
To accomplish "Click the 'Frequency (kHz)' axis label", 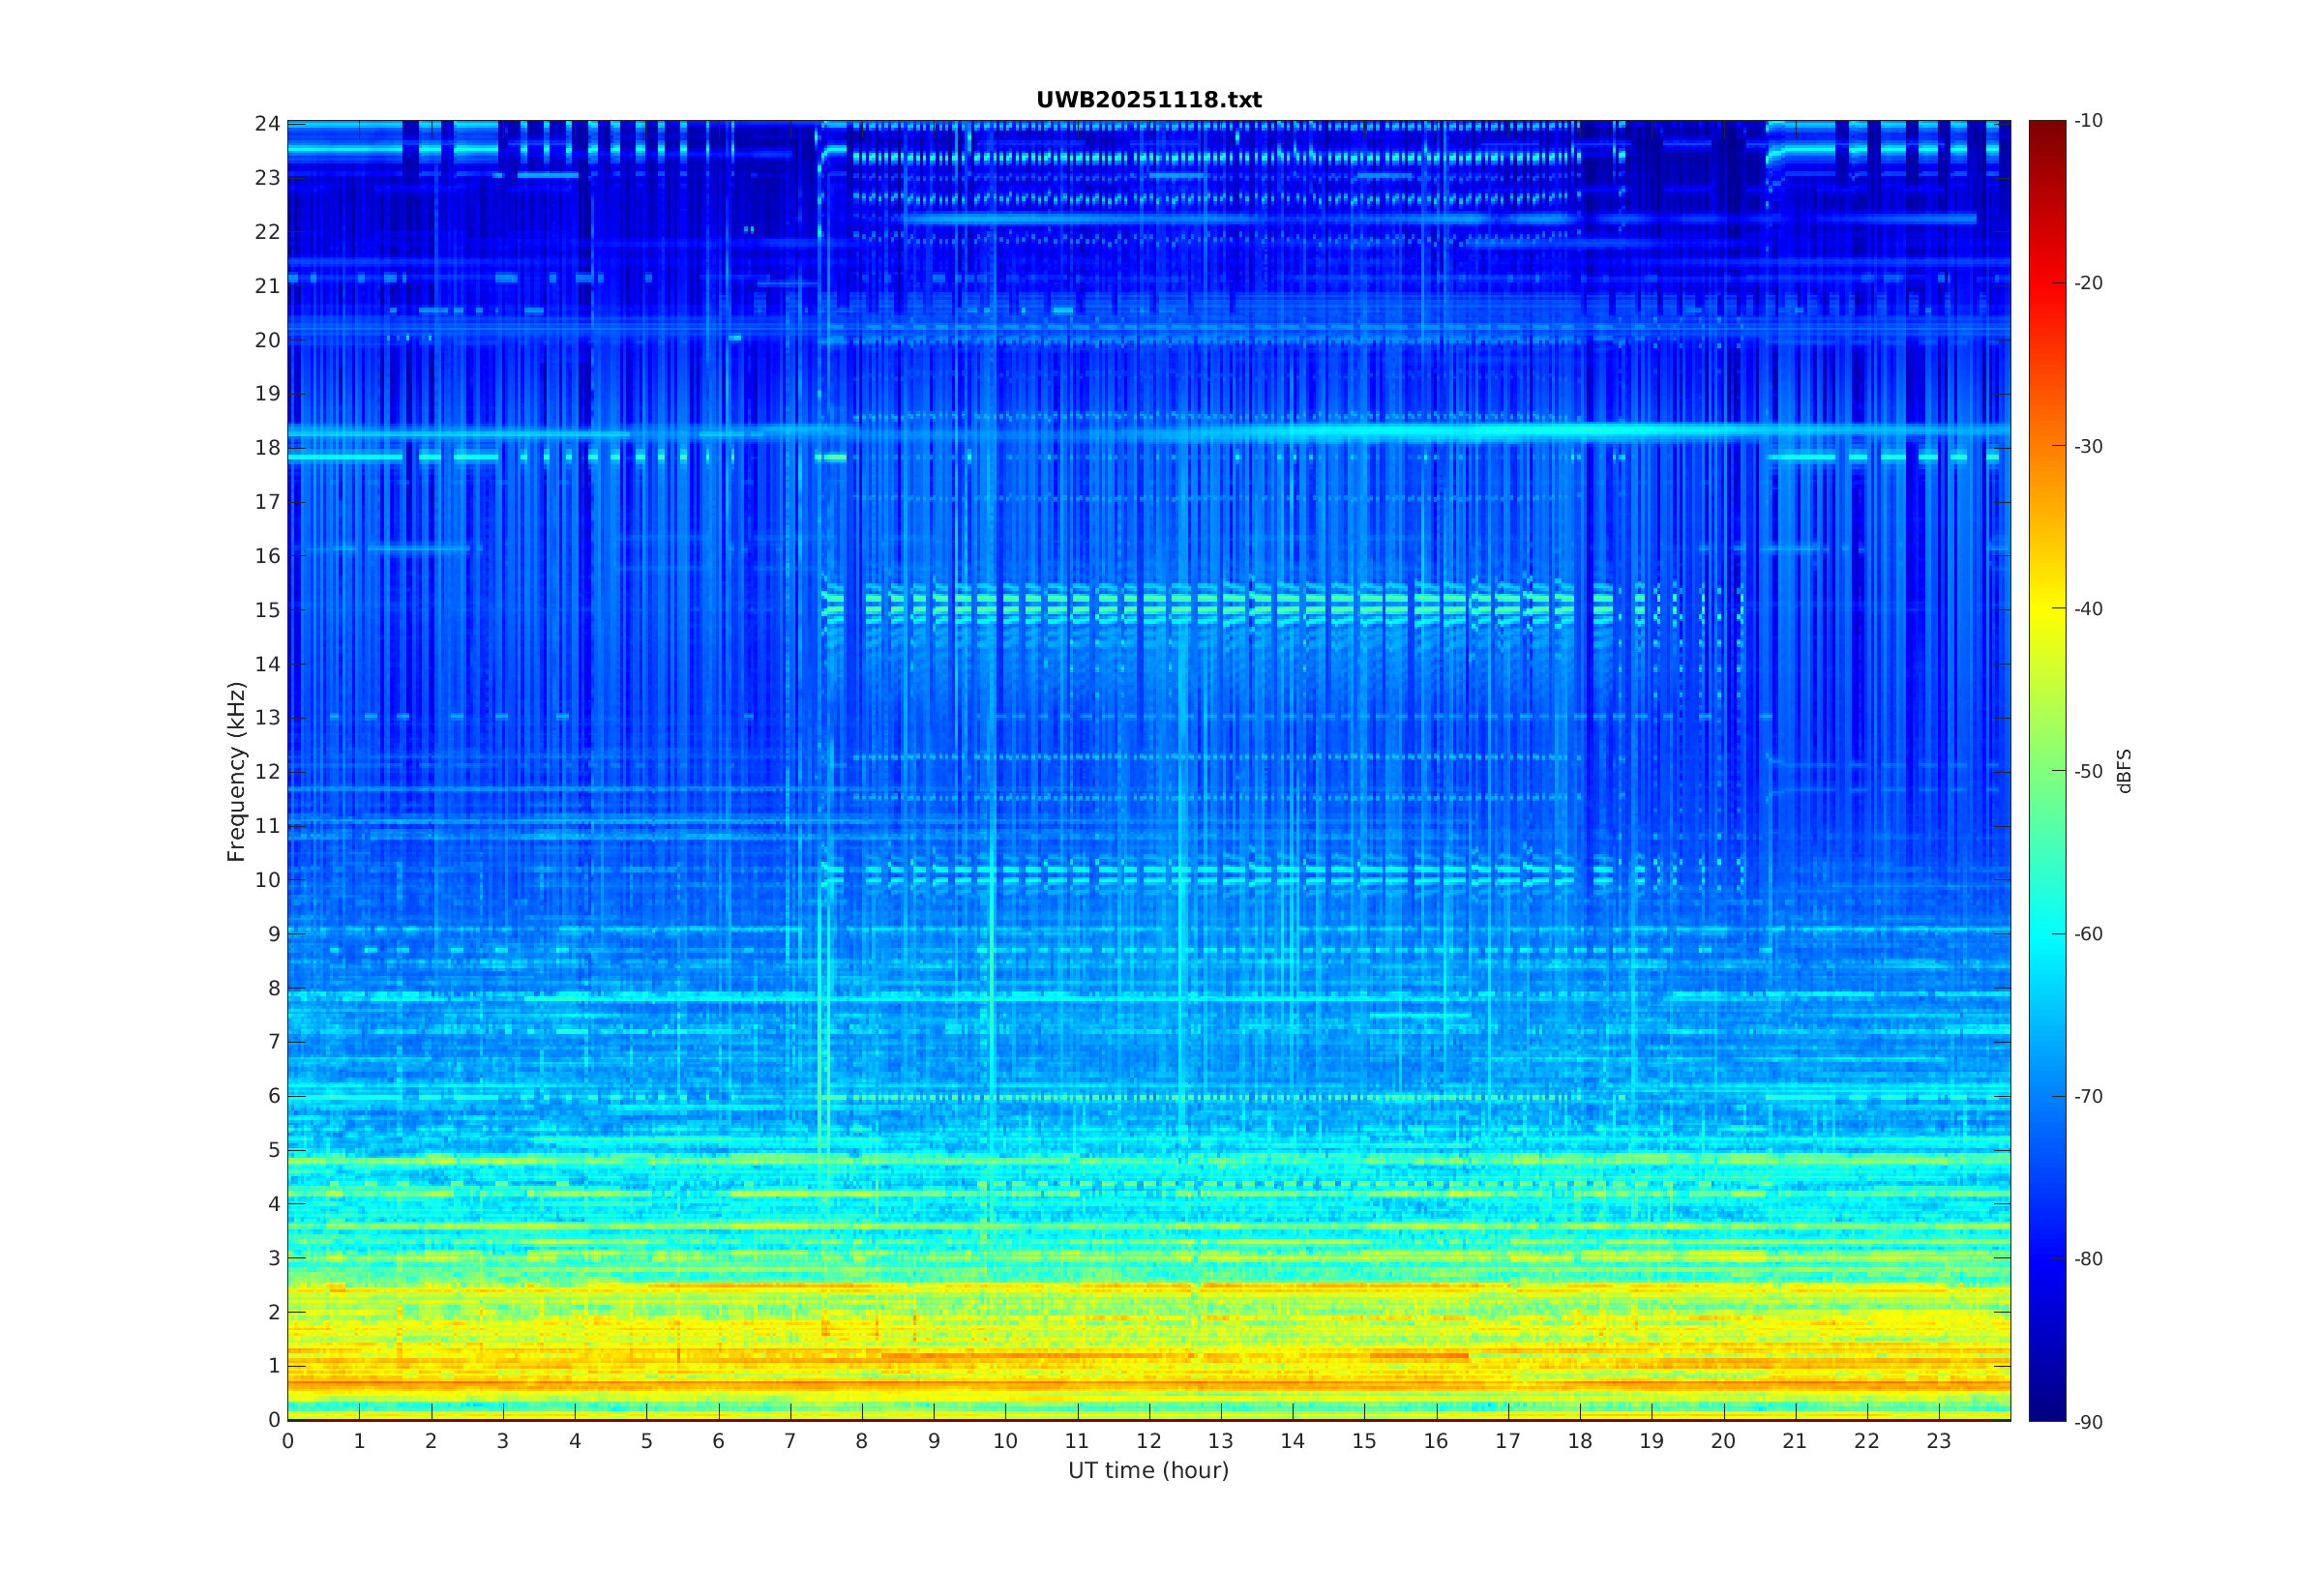I will 236,771.
